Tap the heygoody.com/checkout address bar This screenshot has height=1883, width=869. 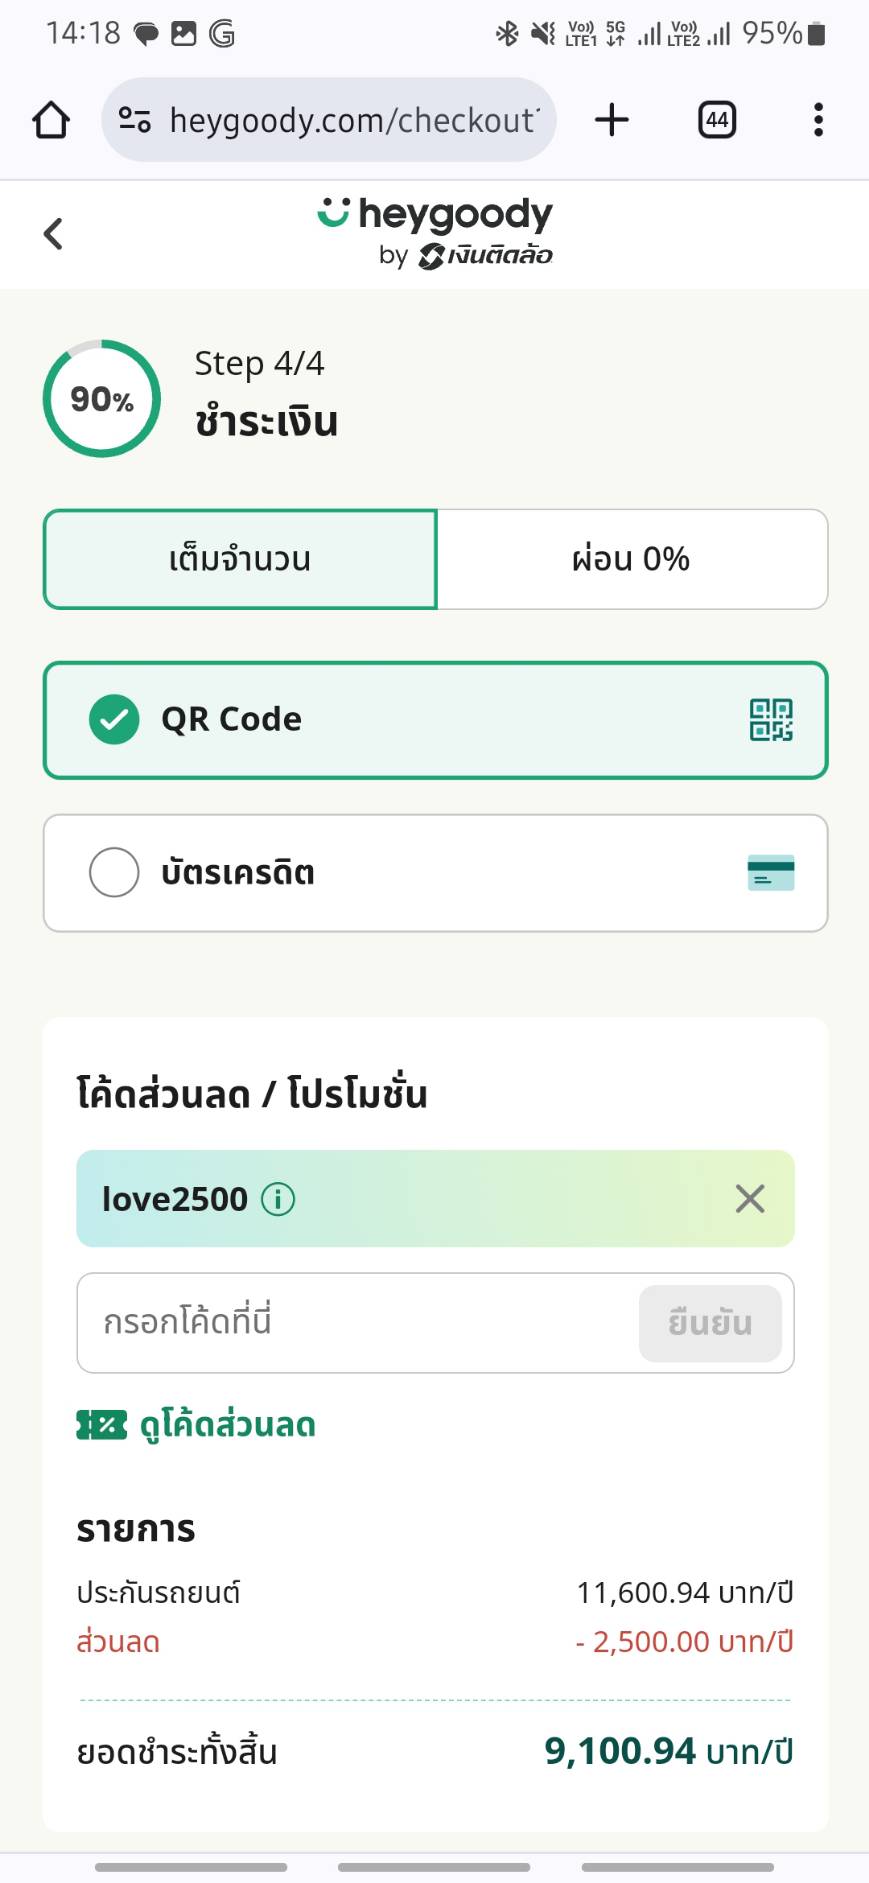352,120
